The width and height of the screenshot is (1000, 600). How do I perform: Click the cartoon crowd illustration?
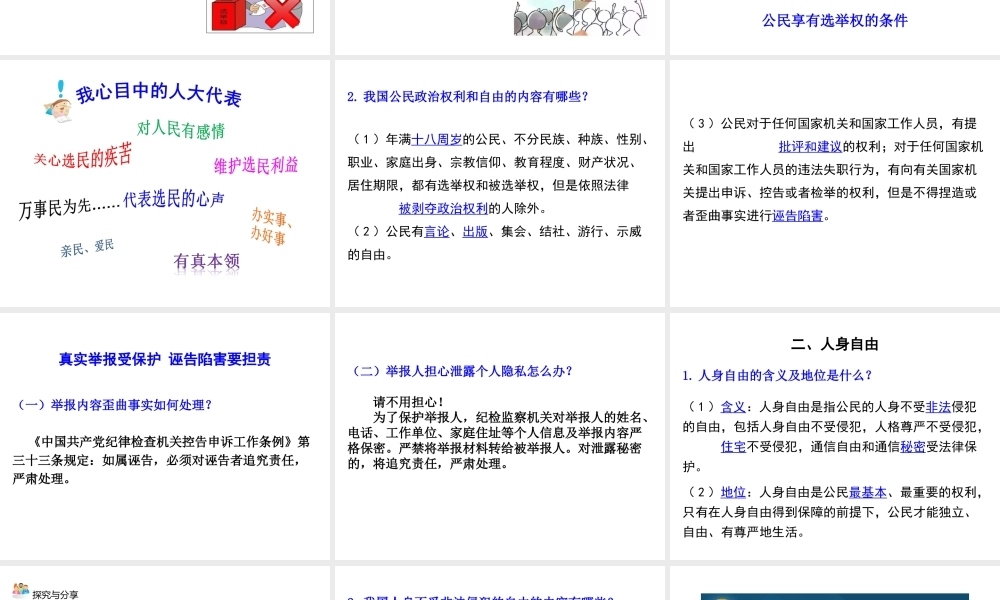[x=574, y=18]
